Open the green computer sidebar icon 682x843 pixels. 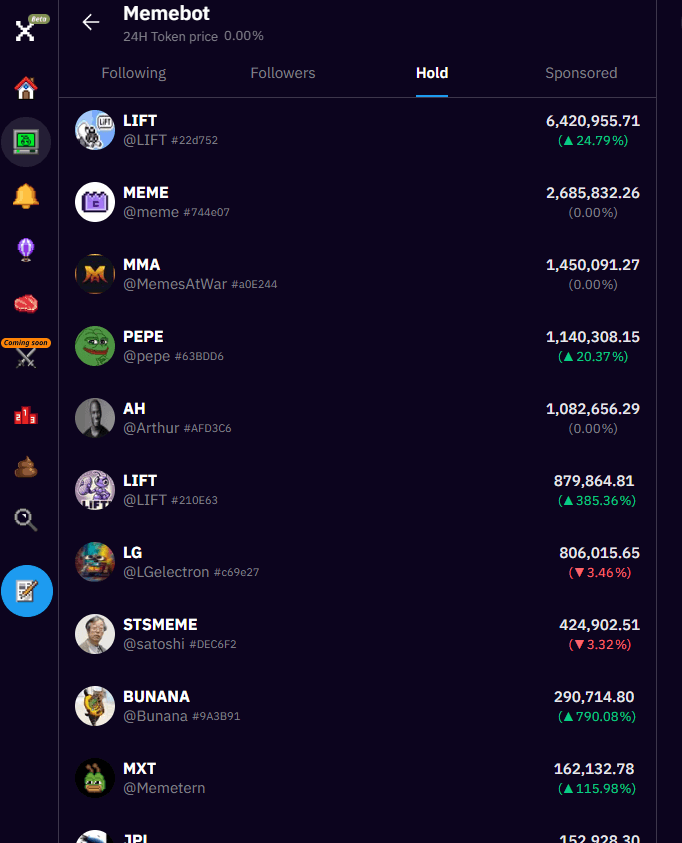click(26, 141)
